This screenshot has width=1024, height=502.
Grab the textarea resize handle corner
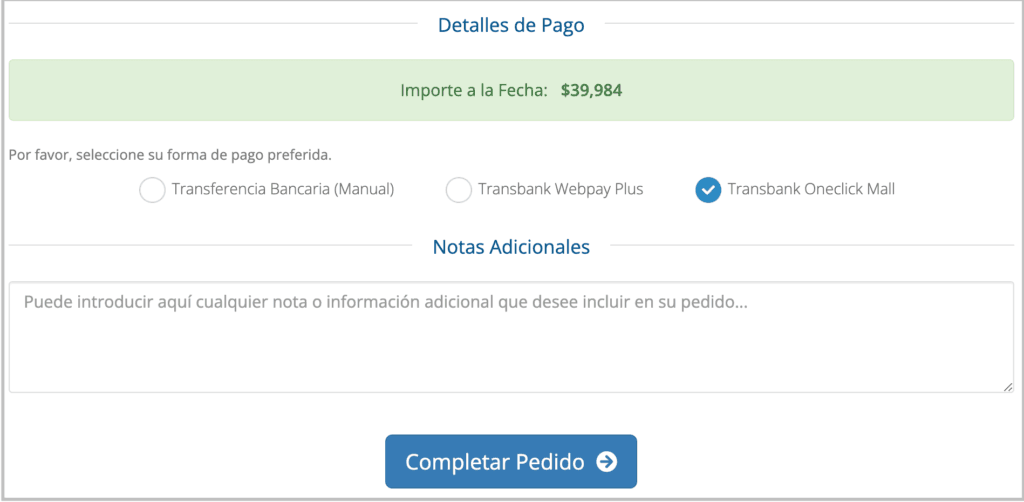(x=1007, y=386)
